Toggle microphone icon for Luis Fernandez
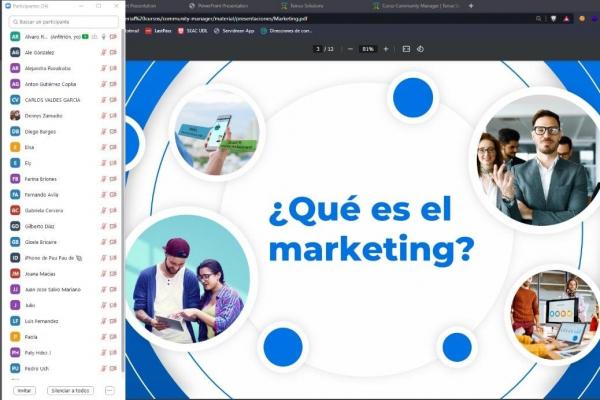Image resolution: width=600 pixels, height=400 pixels. 103,321
